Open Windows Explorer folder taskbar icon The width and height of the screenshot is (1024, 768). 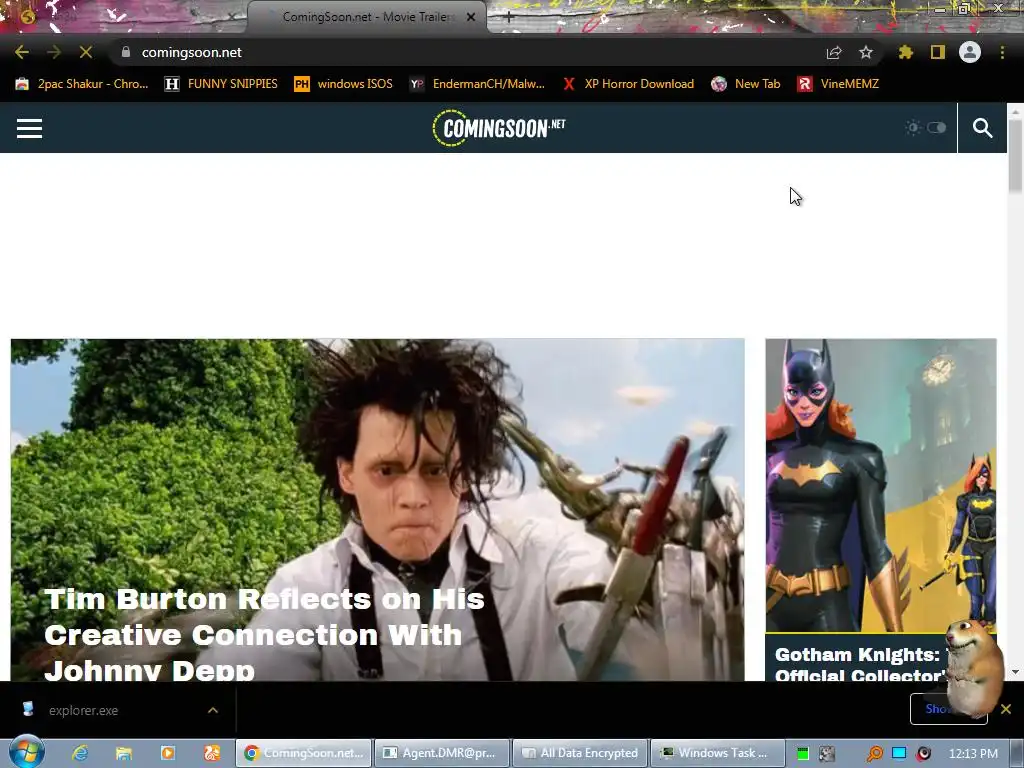[x=124, y=753]
